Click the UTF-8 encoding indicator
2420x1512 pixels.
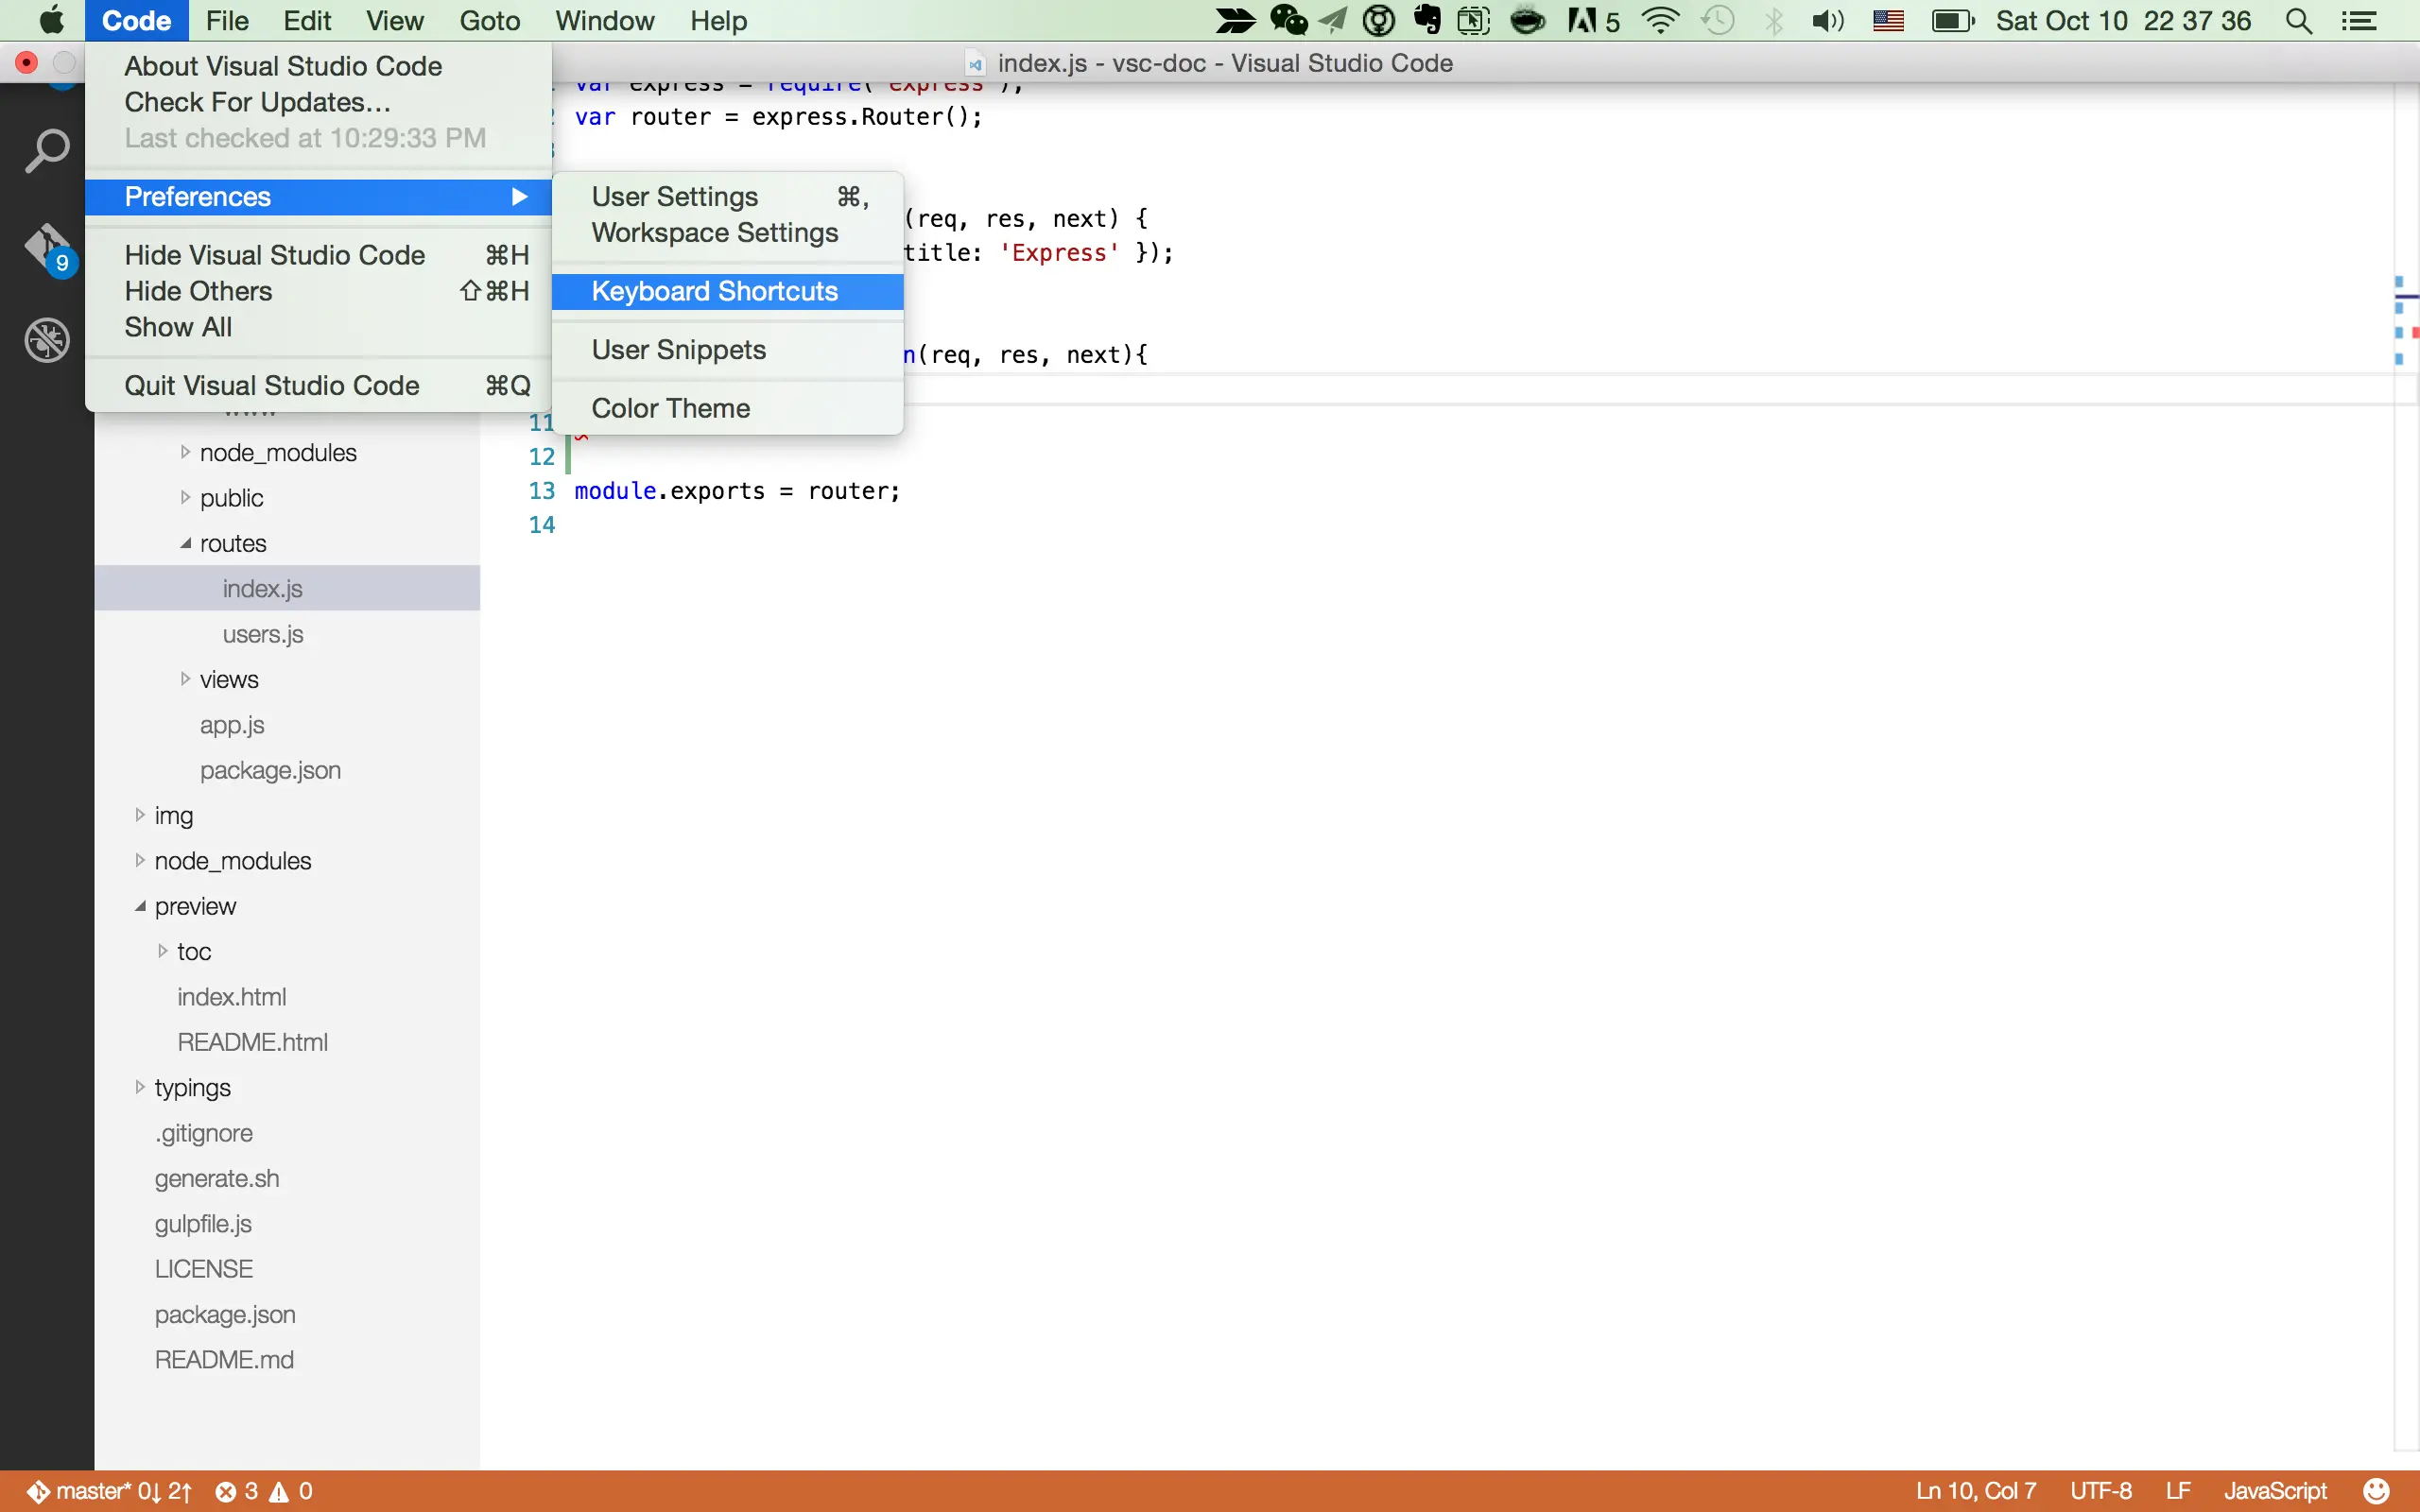[2100, 1491]
